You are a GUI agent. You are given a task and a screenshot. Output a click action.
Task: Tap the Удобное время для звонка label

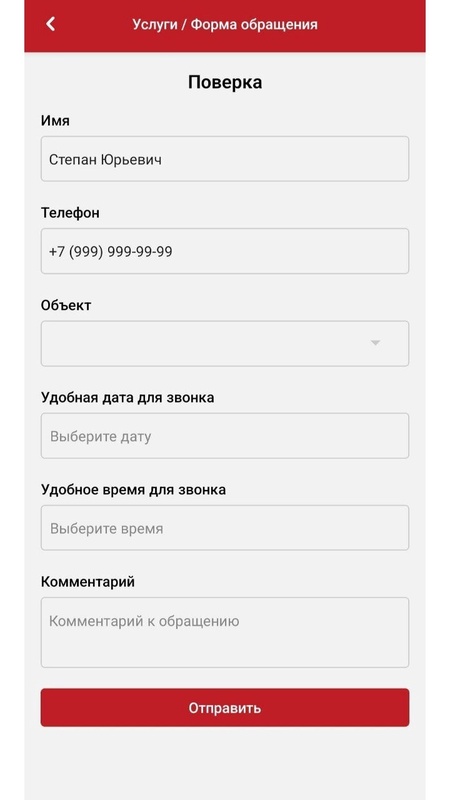point(133,490)
